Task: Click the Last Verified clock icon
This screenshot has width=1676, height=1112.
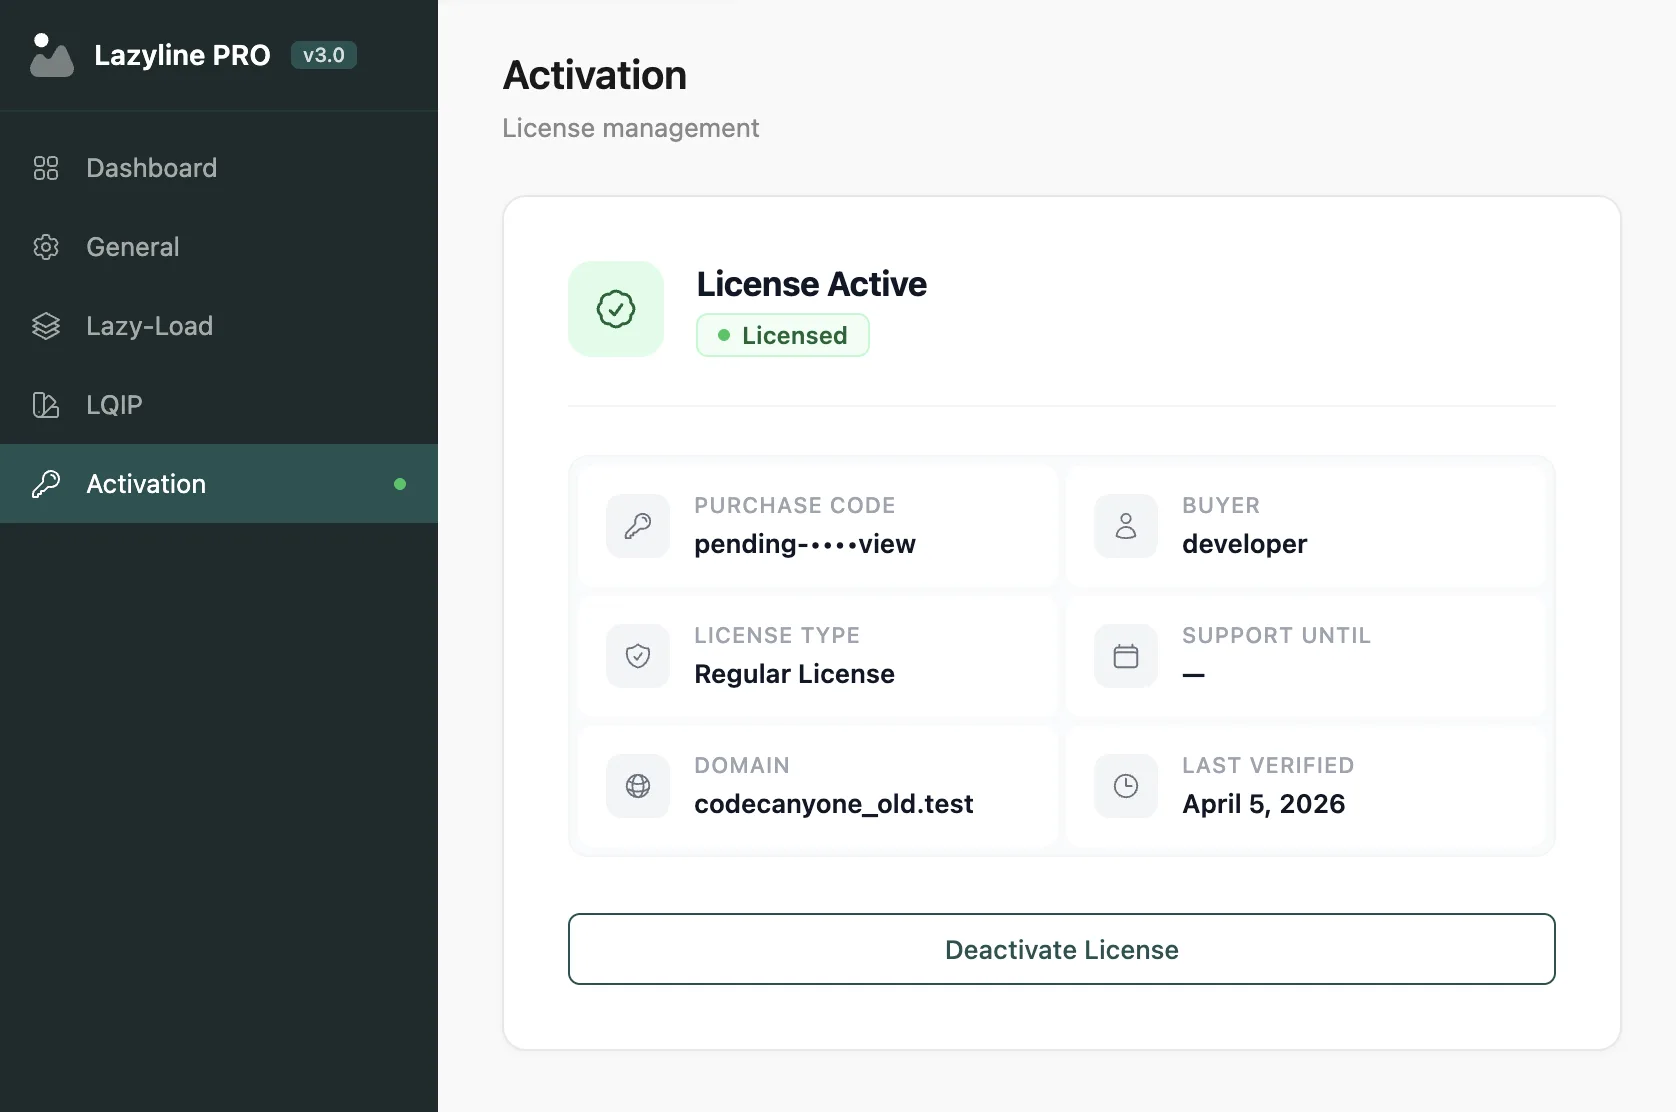Action: click(x=1126, y=786)
